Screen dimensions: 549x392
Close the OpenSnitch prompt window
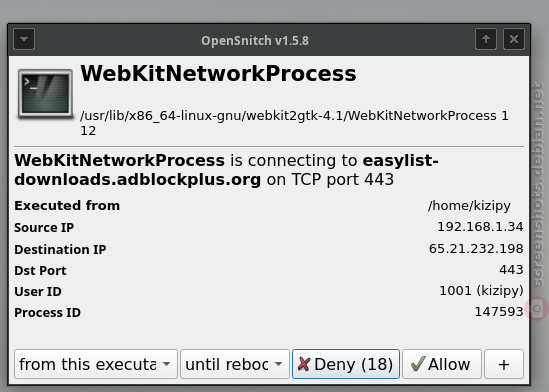pyautogui.click(x=514, y=39)
